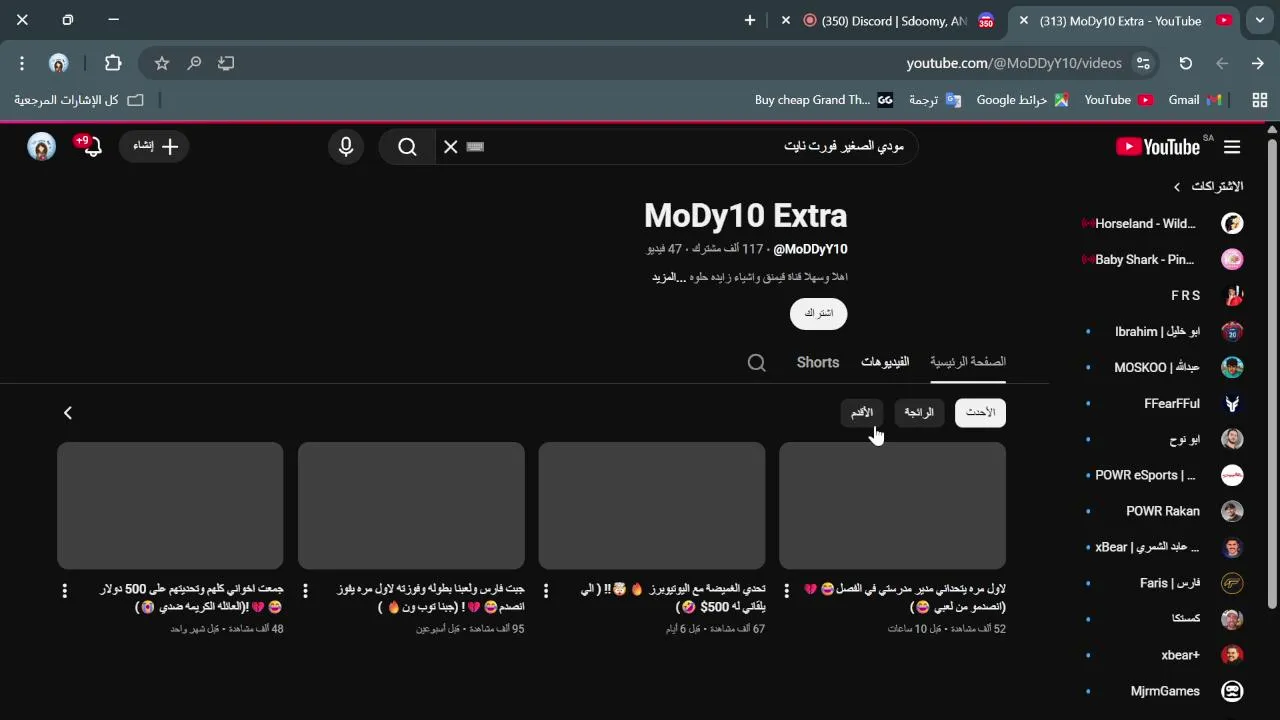Viewport: 1280px width, 720px height.
Task: Click the browser address bar URL
Action: pyautogui.click(x=1014, y=63)
